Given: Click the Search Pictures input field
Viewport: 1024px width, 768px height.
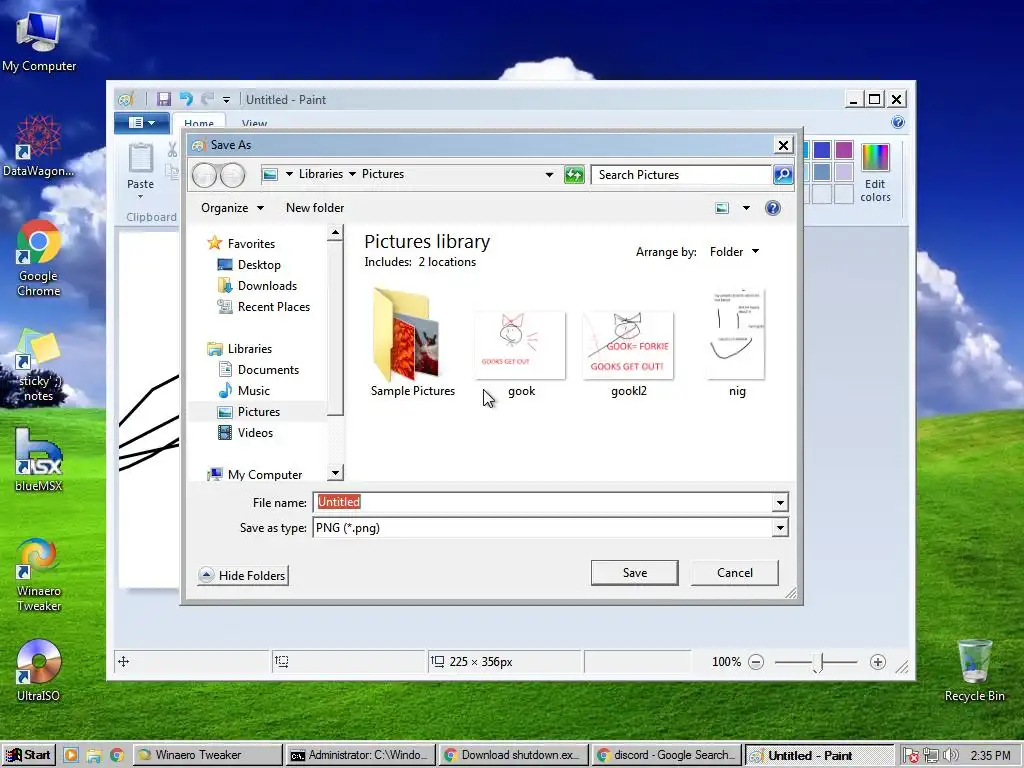Looking at the screenshot, I should (x=681, y=174).
